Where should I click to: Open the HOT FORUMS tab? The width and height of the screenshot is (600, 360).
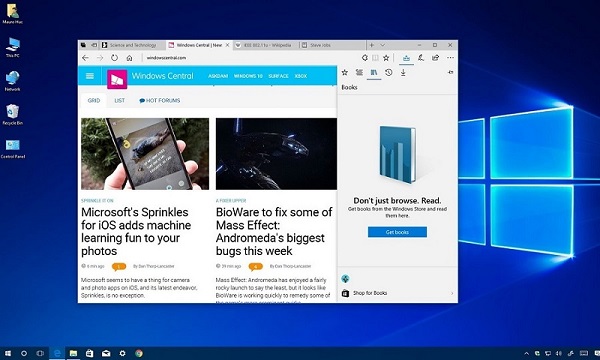160,100
